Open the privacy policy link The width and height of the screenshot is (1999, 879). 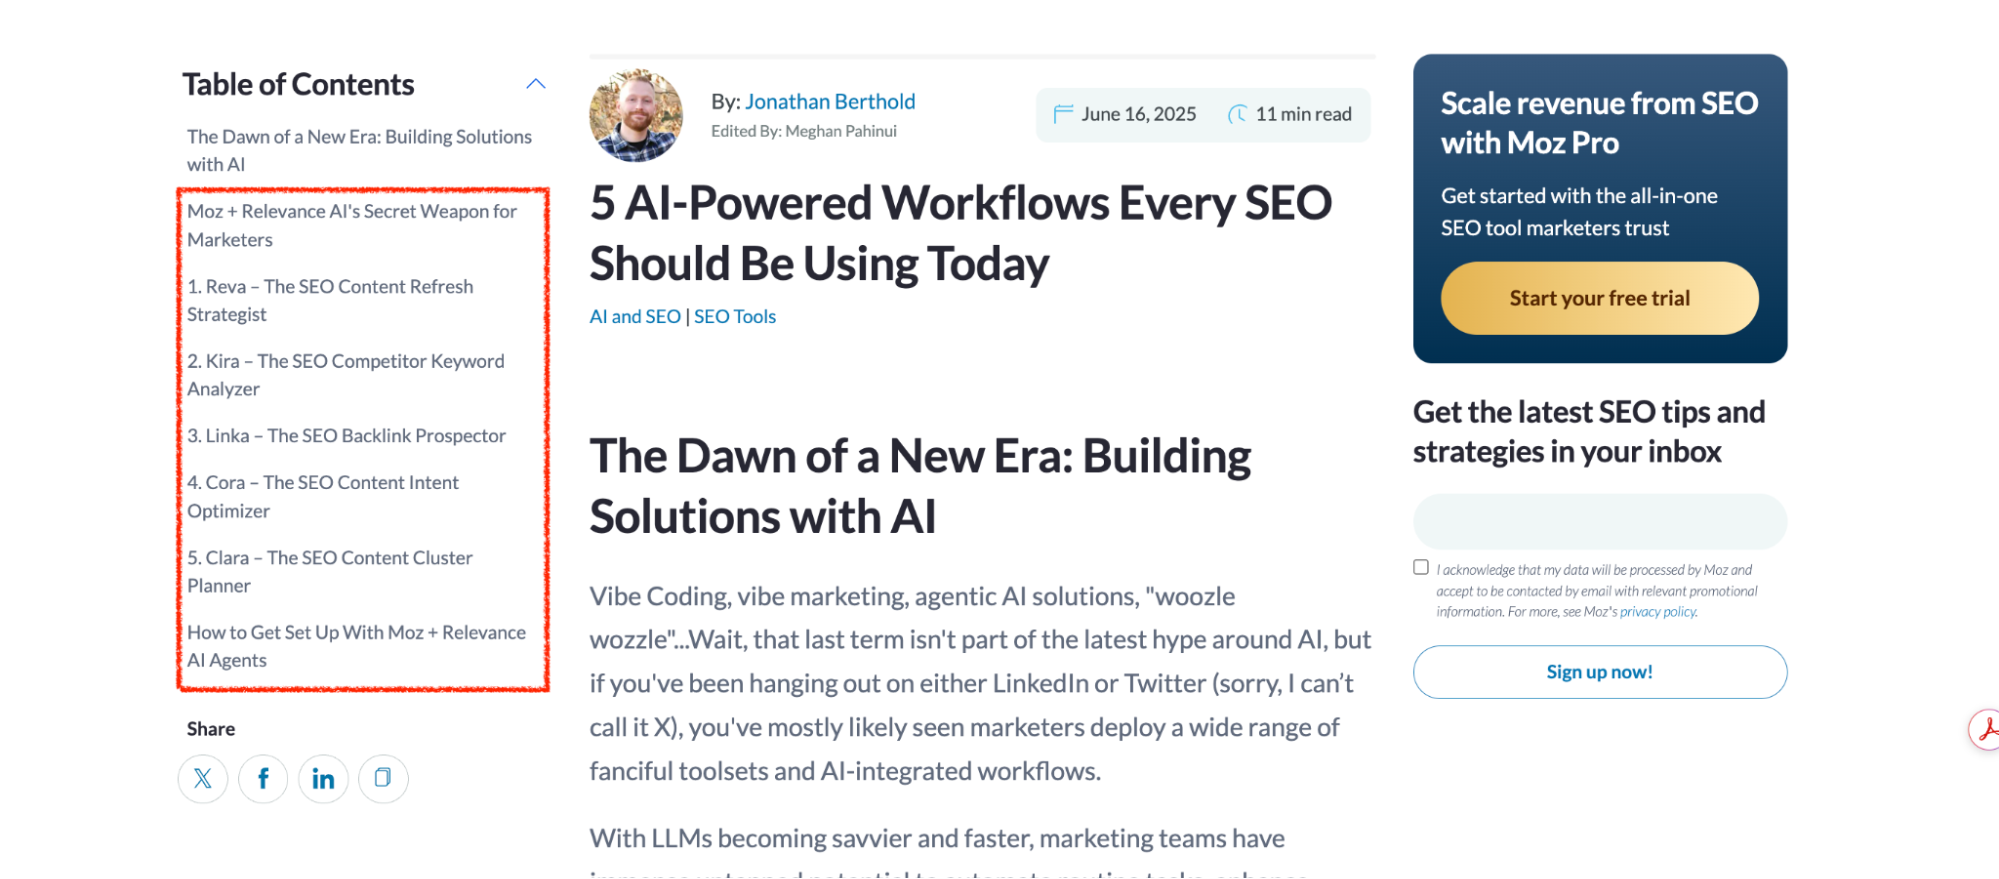click(1658, 612)
